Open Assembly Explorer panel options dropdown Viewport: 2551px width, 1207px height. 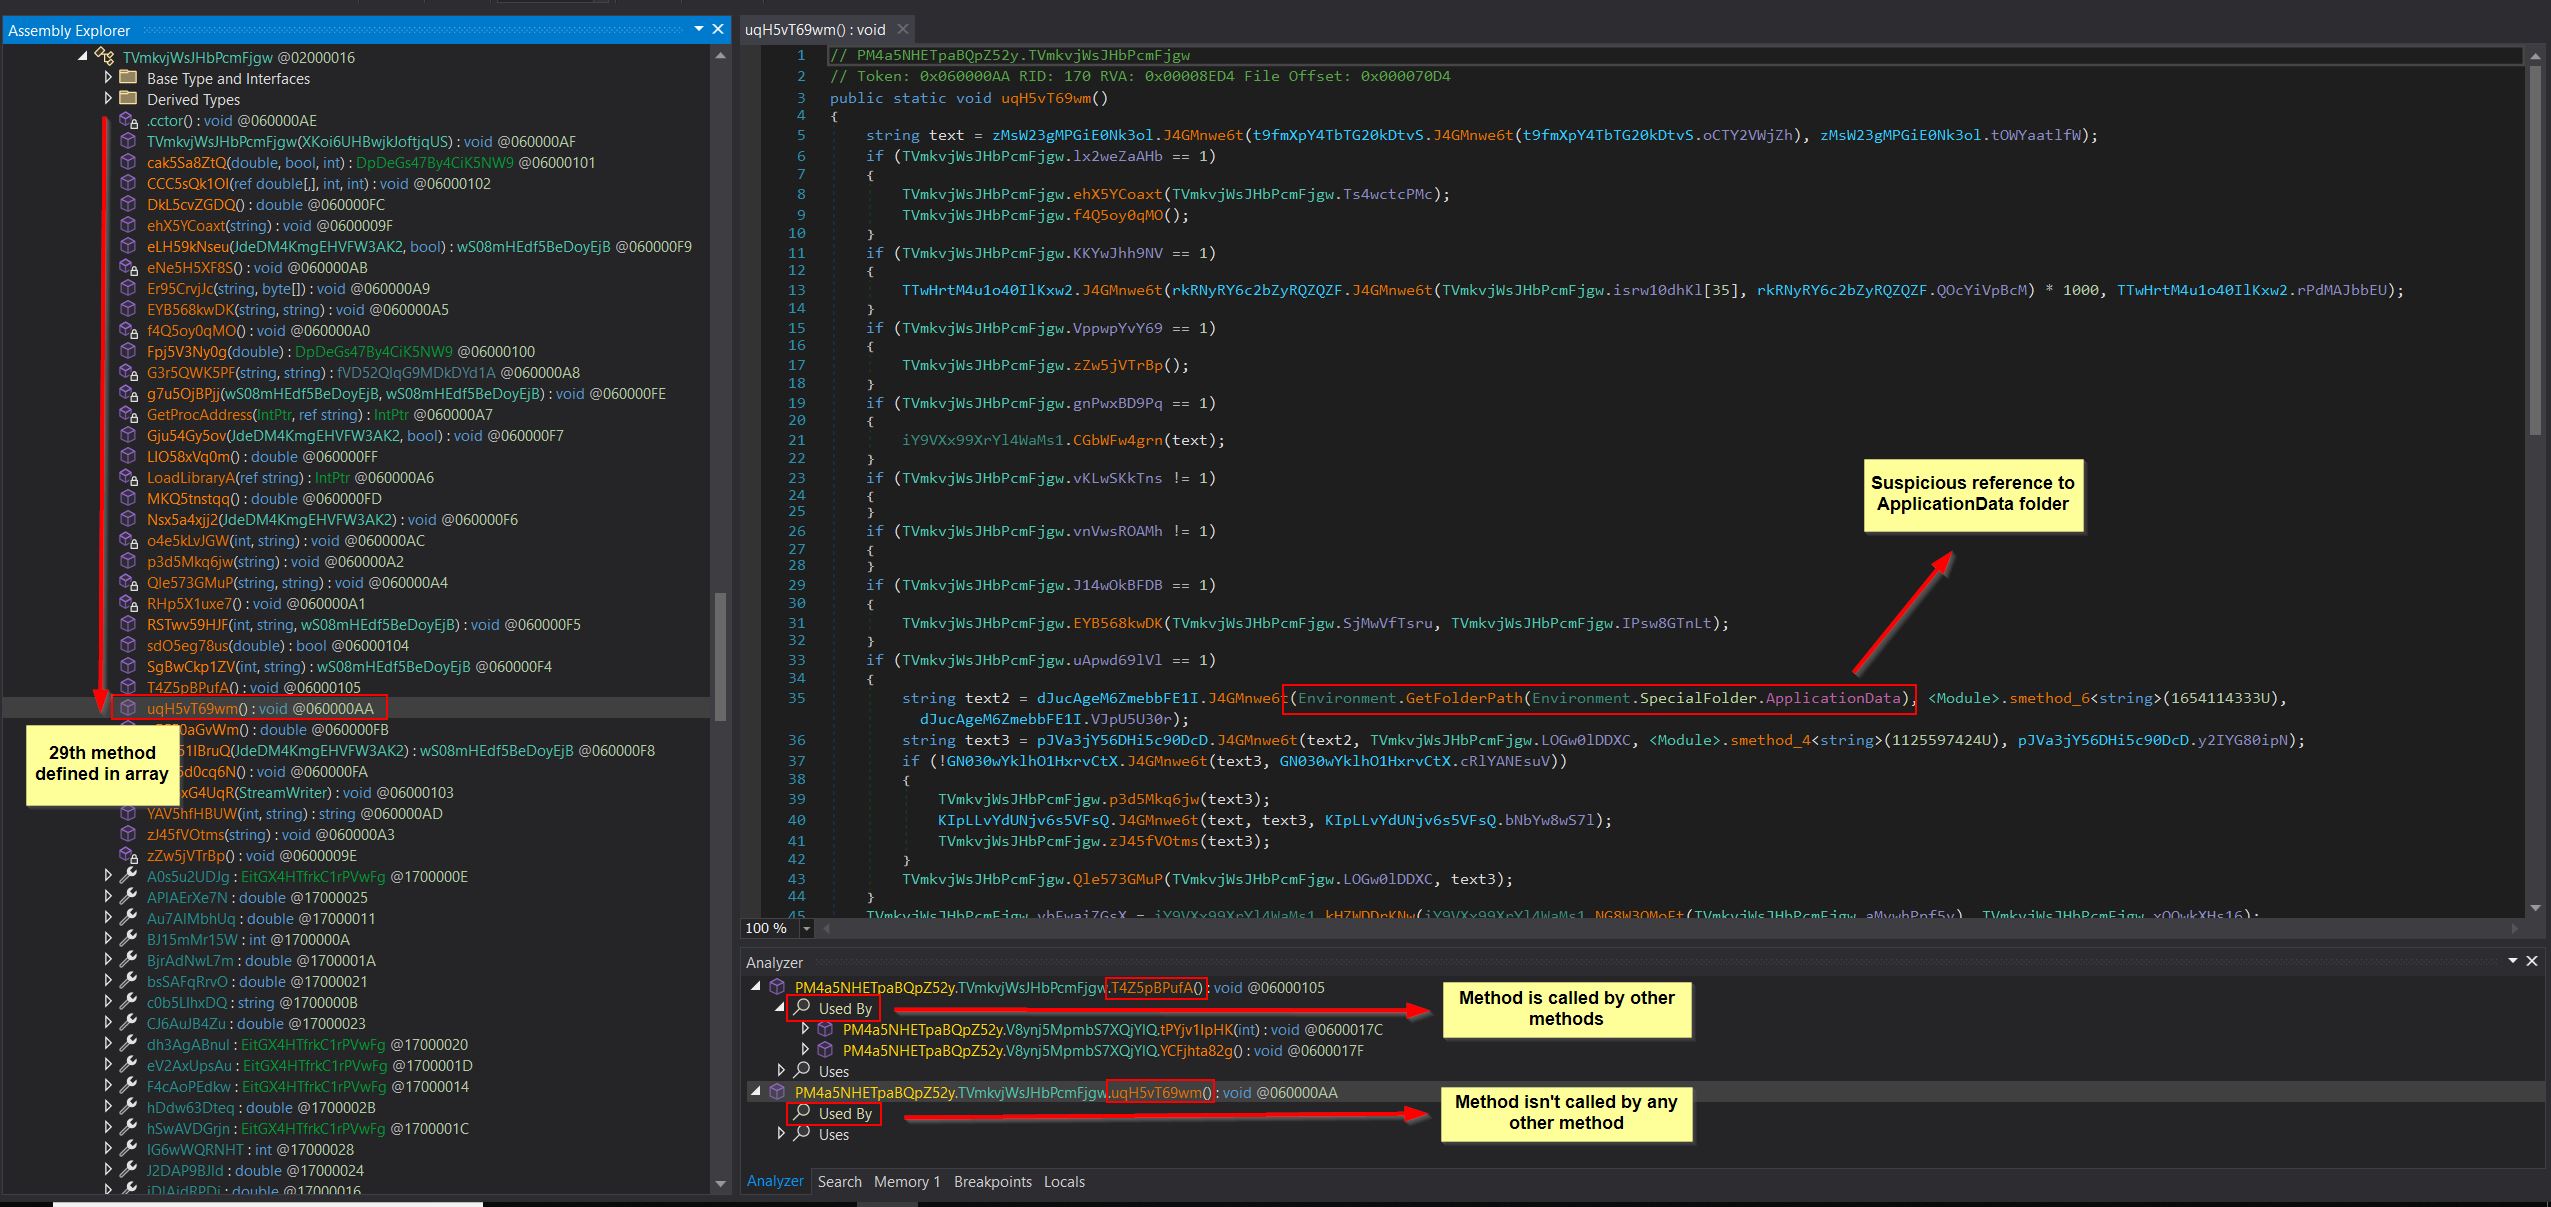(699, 30)
